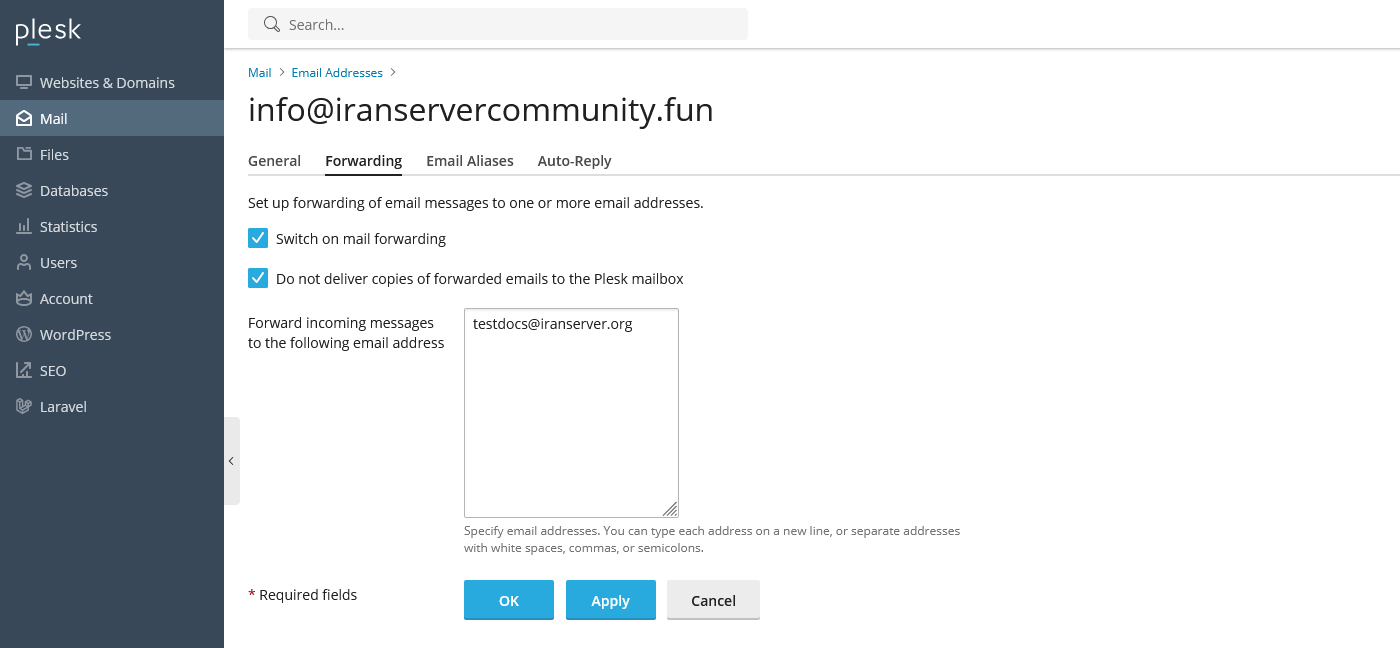Uncheck Switch on mail forwarding
The width and height of the screenshot is (1400, 648).
[258, 238]
